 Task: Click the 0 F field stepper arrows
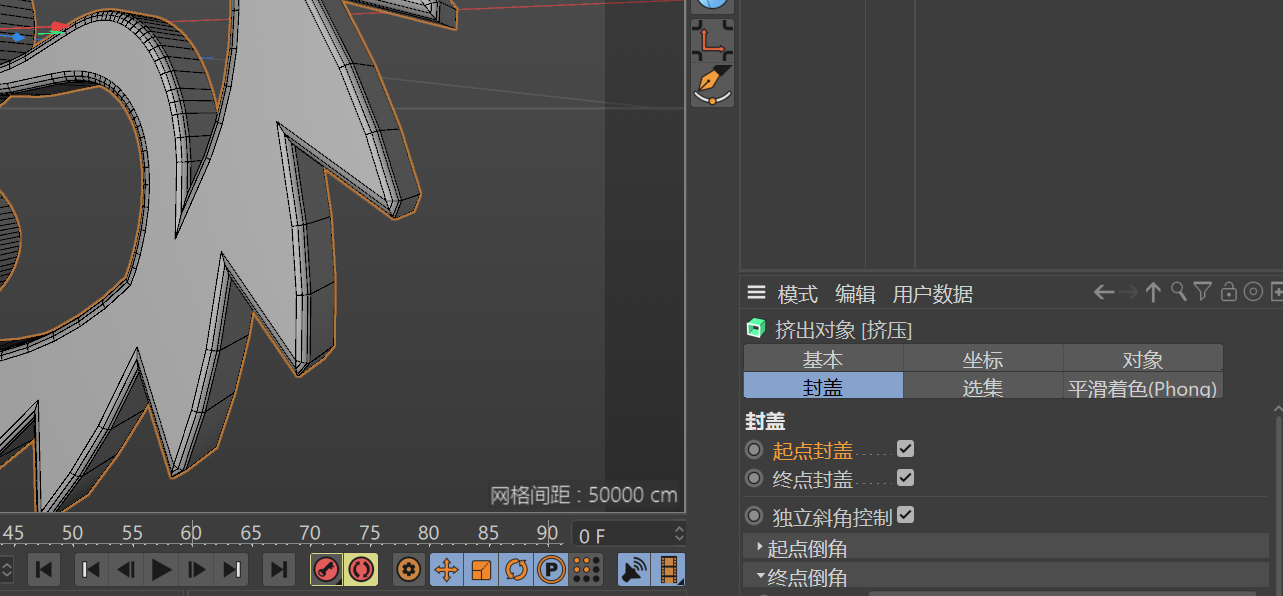[679, 535]
